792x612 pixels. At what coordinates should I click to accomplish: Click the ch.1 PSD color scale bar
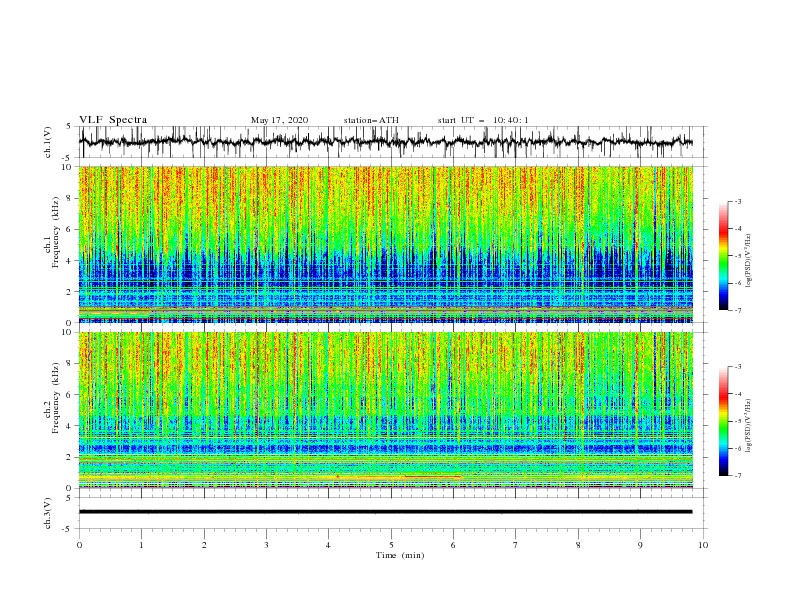coord(723,256)
